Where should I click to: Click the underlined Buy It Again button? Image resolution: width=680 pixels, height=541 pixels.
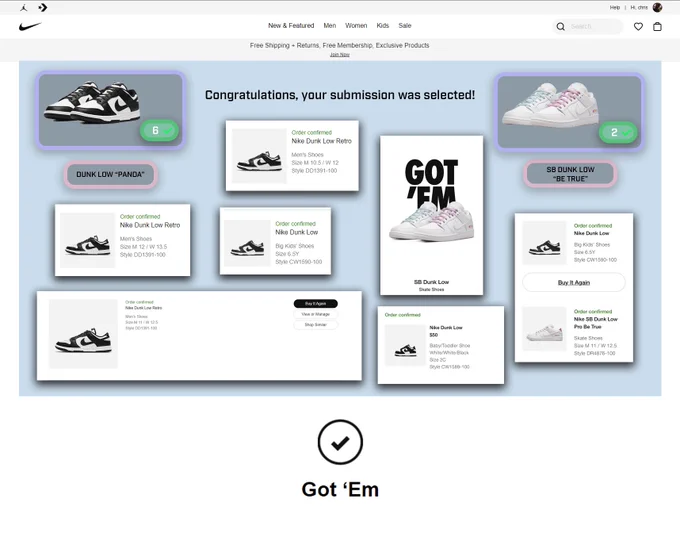coord(574,282)
